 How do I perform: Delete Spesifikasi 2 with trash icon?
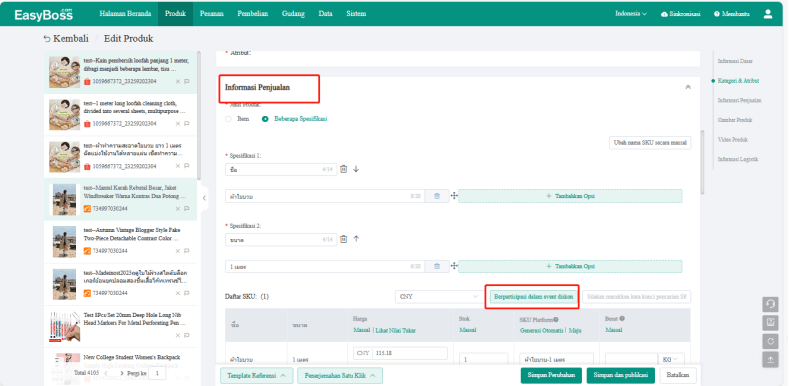tap(344, 239)
